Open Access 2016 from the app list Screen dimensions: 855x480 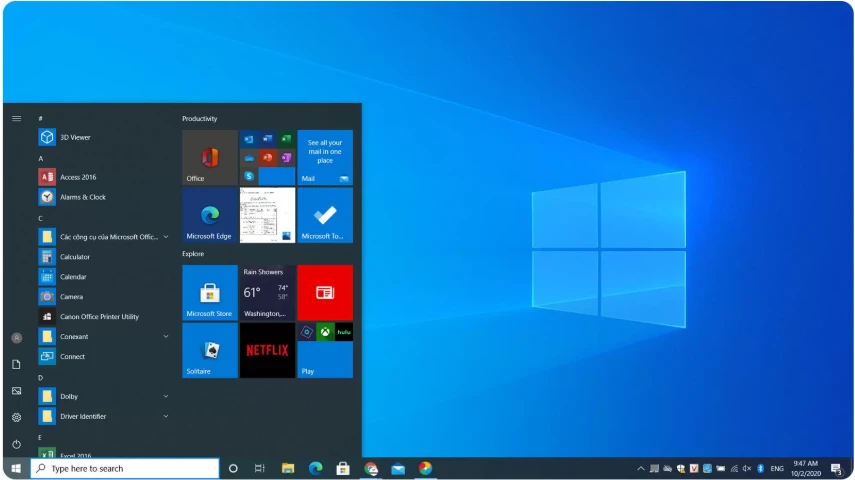(104, 177)
